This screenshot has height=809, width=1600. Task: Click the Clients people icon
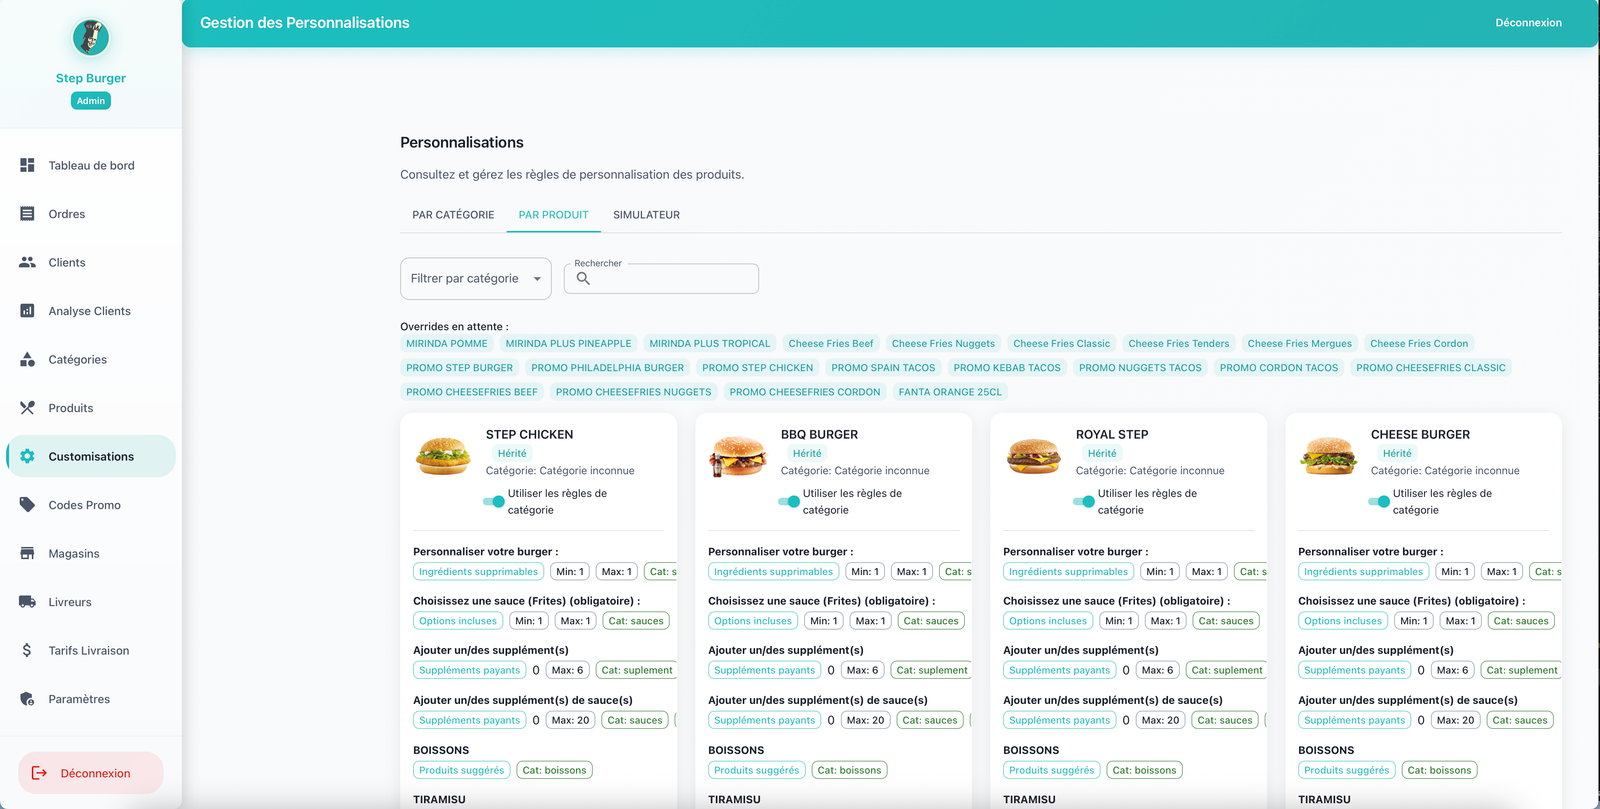point(27,262)
